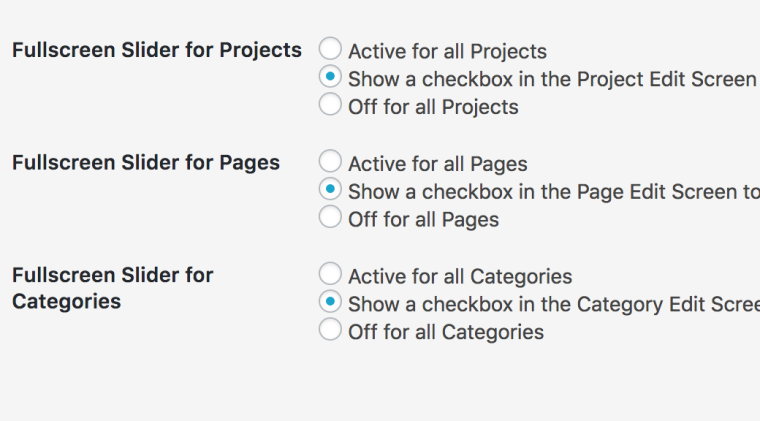Select the Page Edit Screen checkbox radio button
Screen dimensions: 760x421
click(x=330, y=190)
